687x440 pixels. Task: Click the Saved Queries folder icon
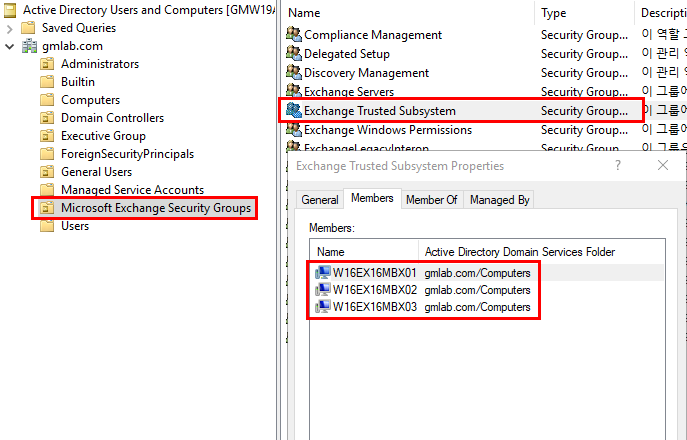point(28,28)
